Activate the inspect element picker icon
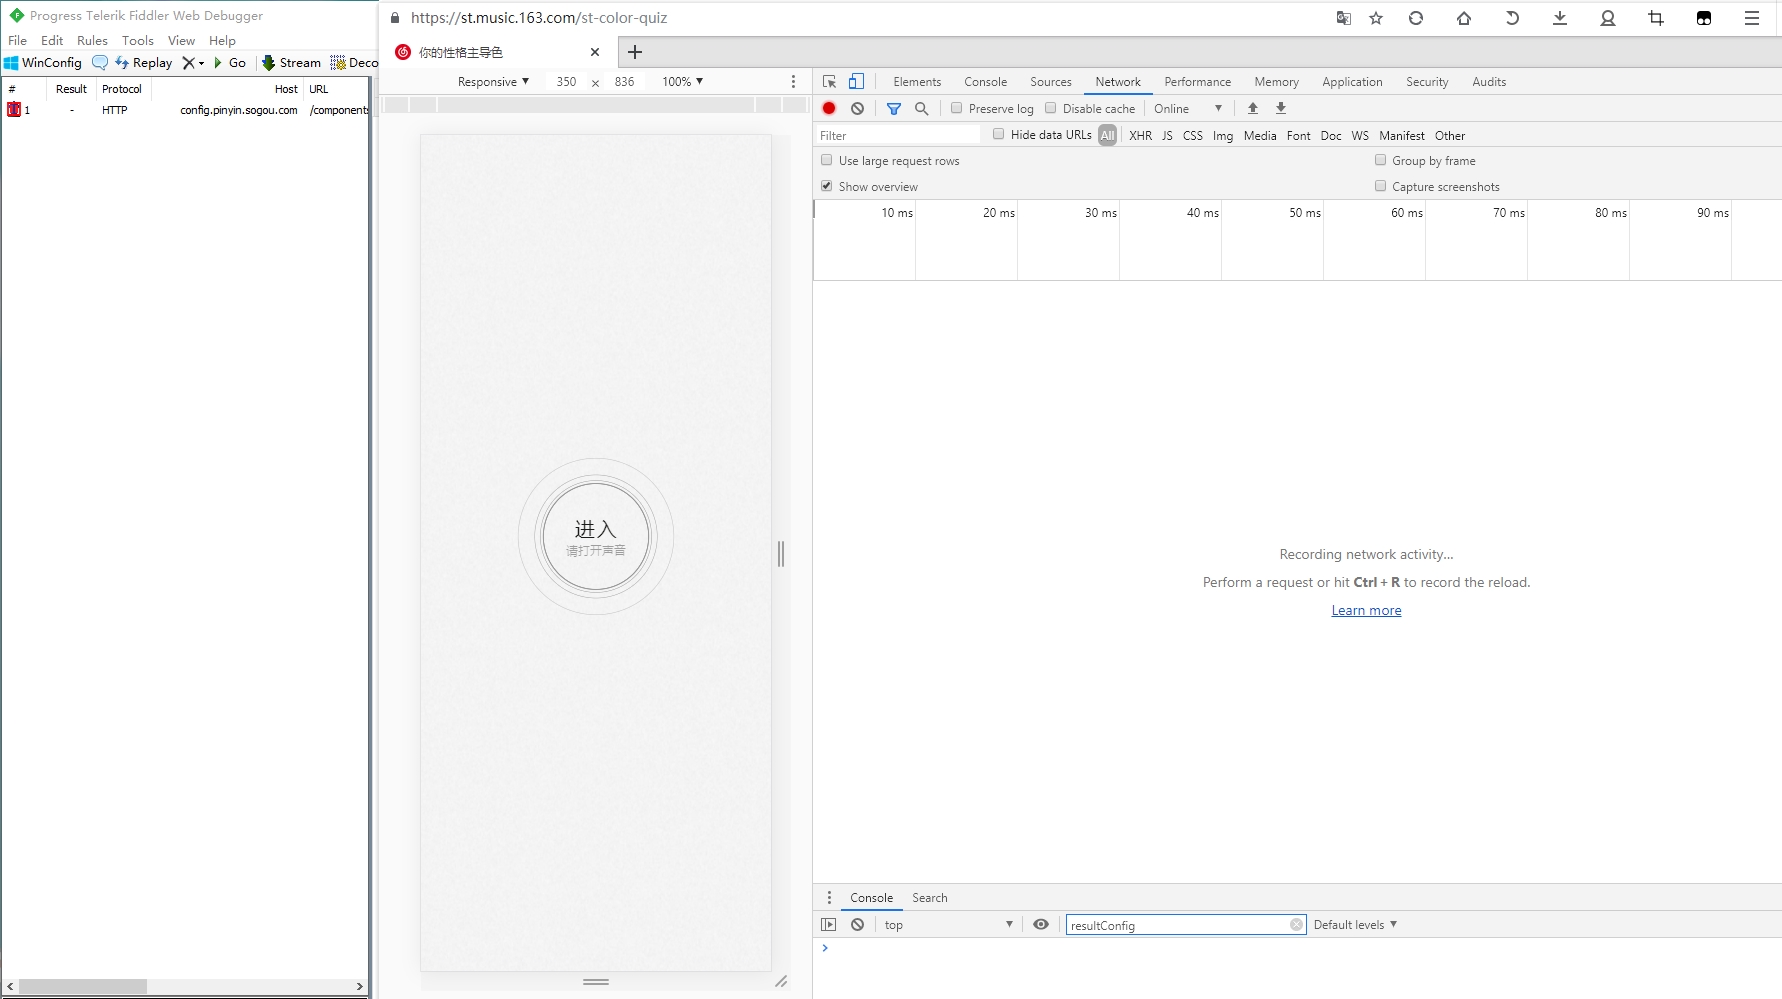Screen dimensions: 1782x999 tap(829, 82)
